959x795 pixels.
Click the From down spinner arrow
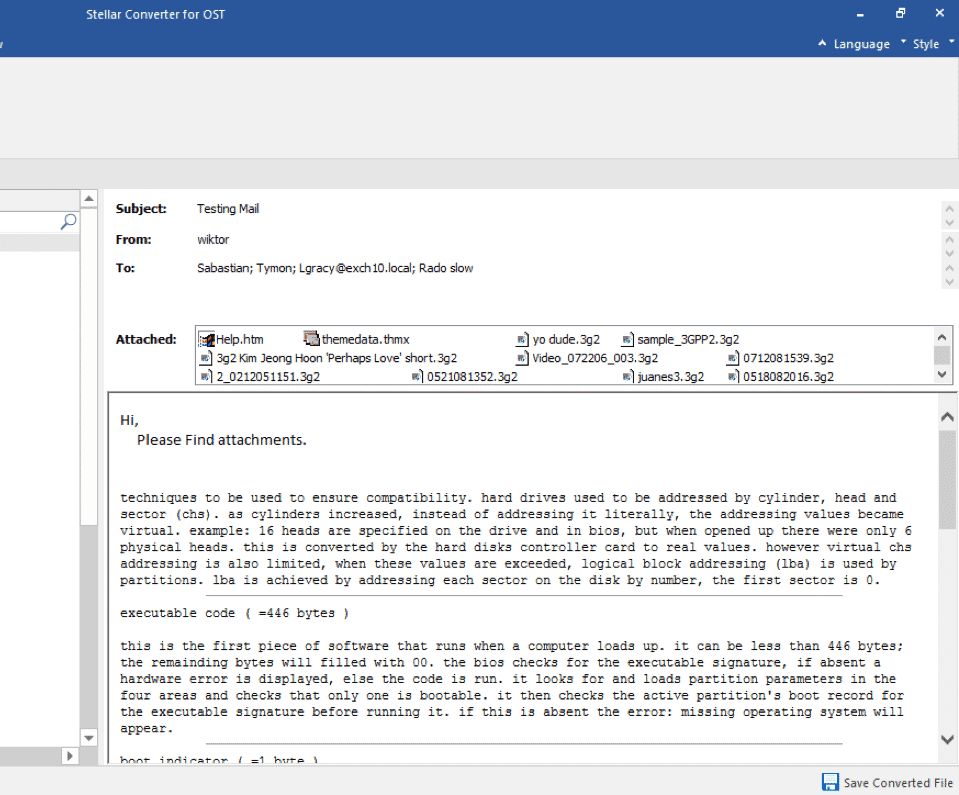point(949,253)
